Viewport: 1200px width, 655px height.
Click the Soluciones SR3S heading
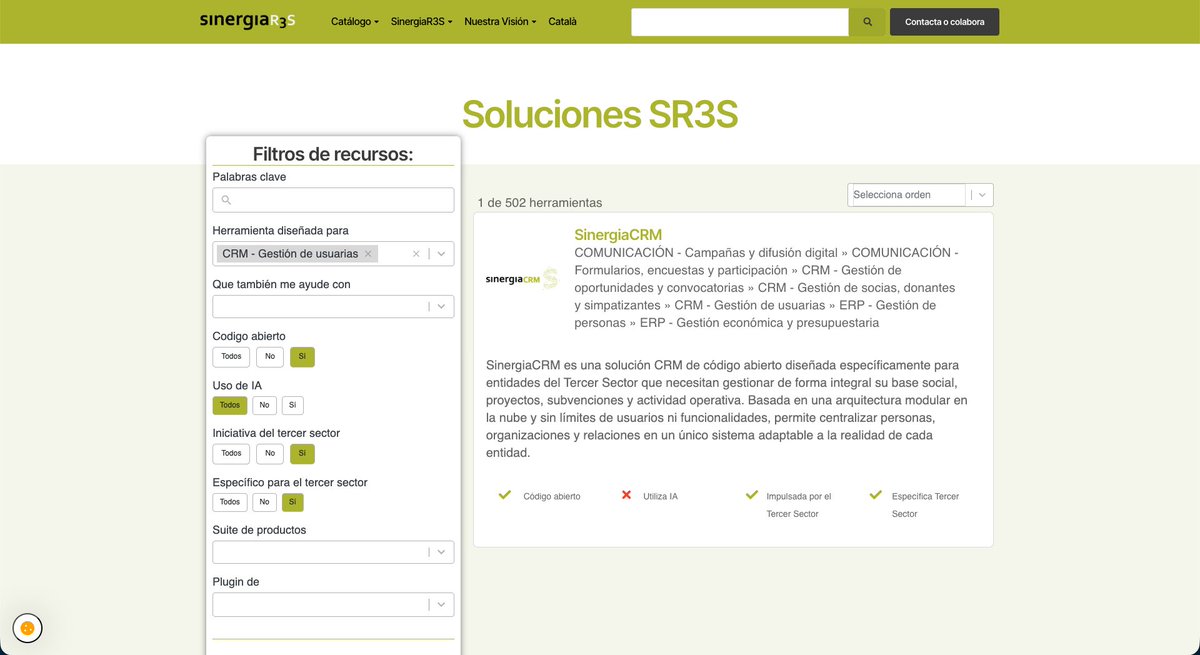(600, 115)
